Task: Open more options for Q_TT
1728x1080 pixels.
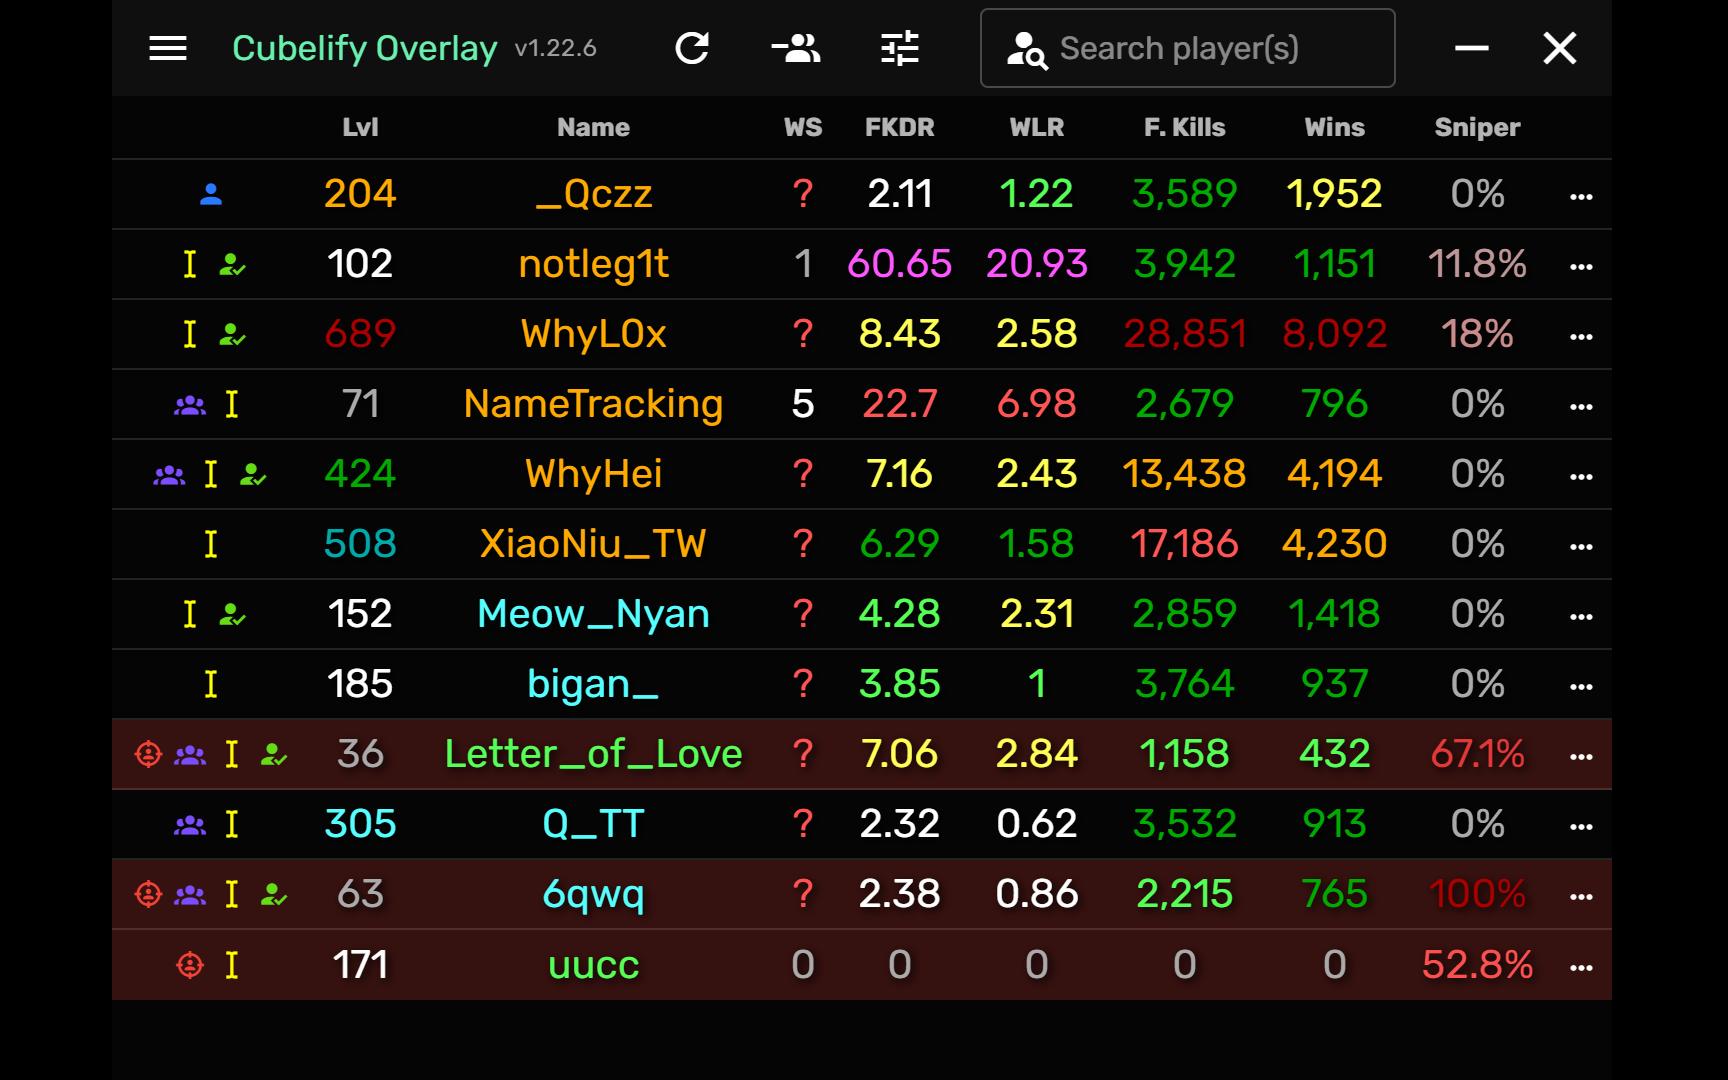Action: [1581, 827]
